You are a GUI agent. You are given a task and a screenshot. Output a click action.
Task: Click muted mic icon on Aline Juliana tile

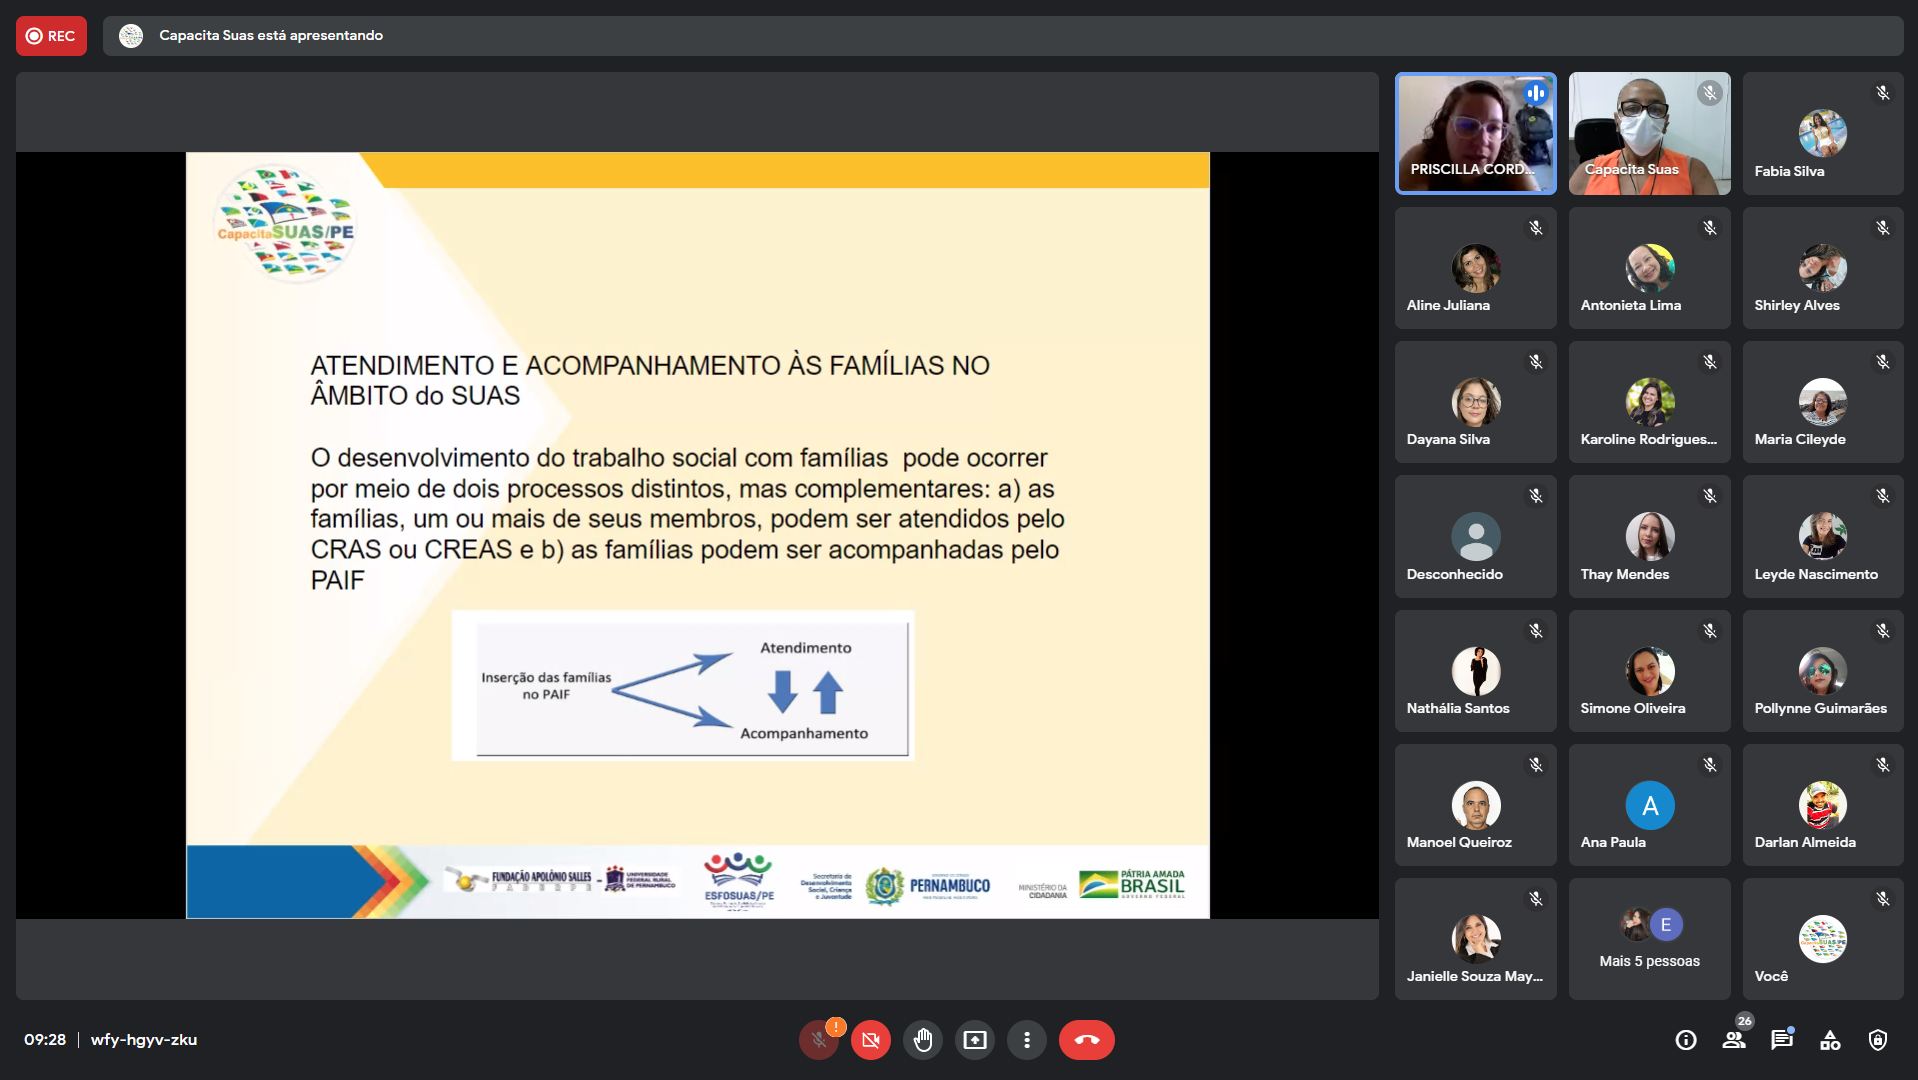(x=1536, y=228)
